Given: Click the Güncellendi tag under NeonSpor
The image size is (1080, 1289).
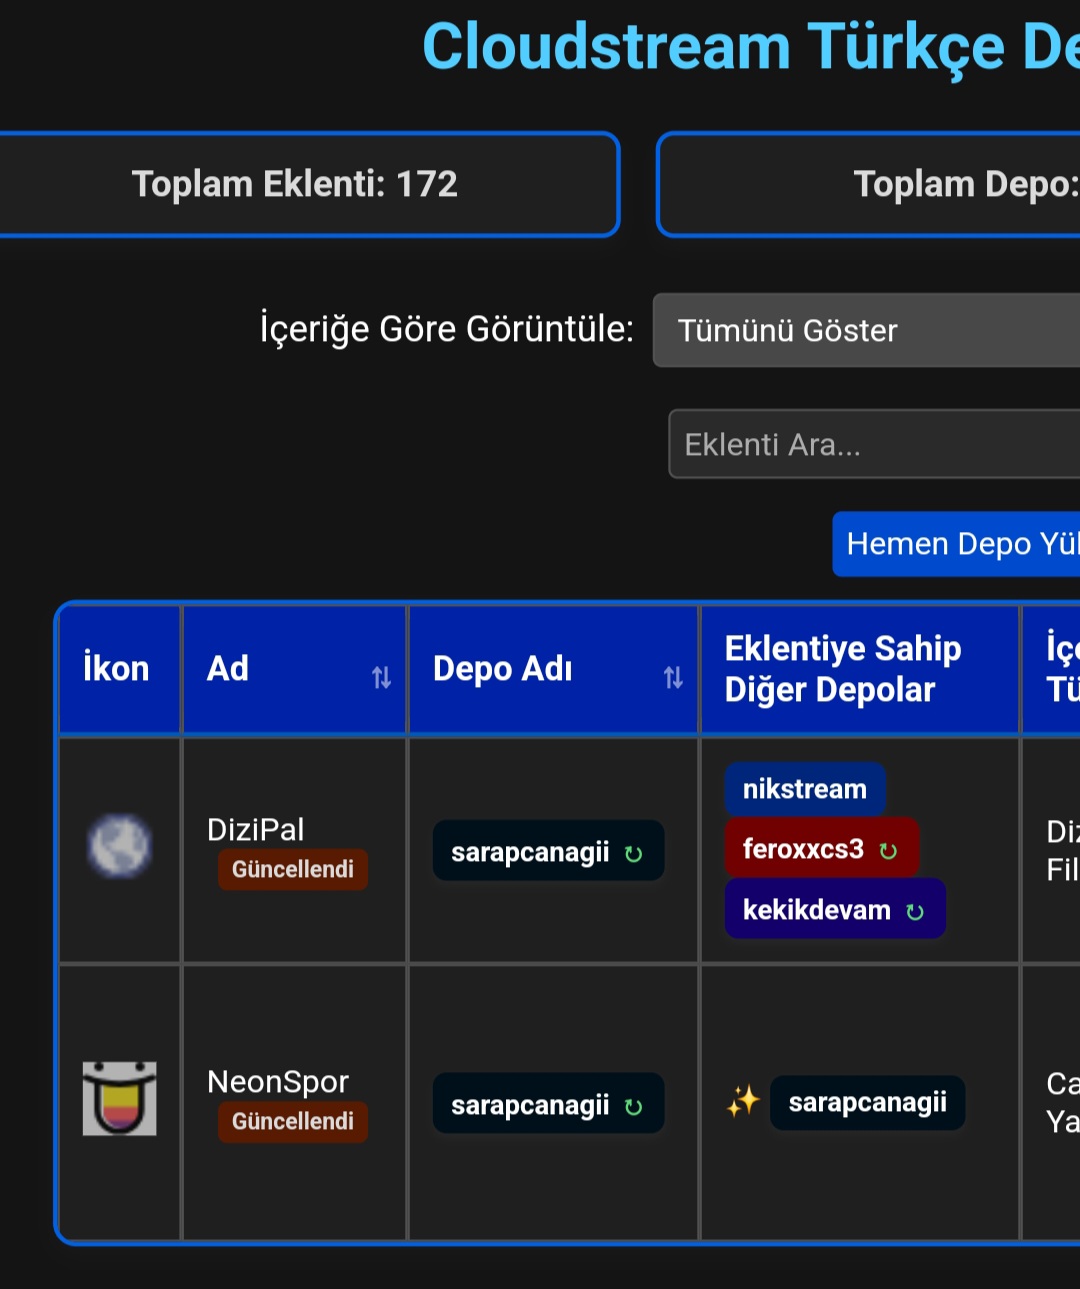Looking at the screenshot, I should [293, 1121].
